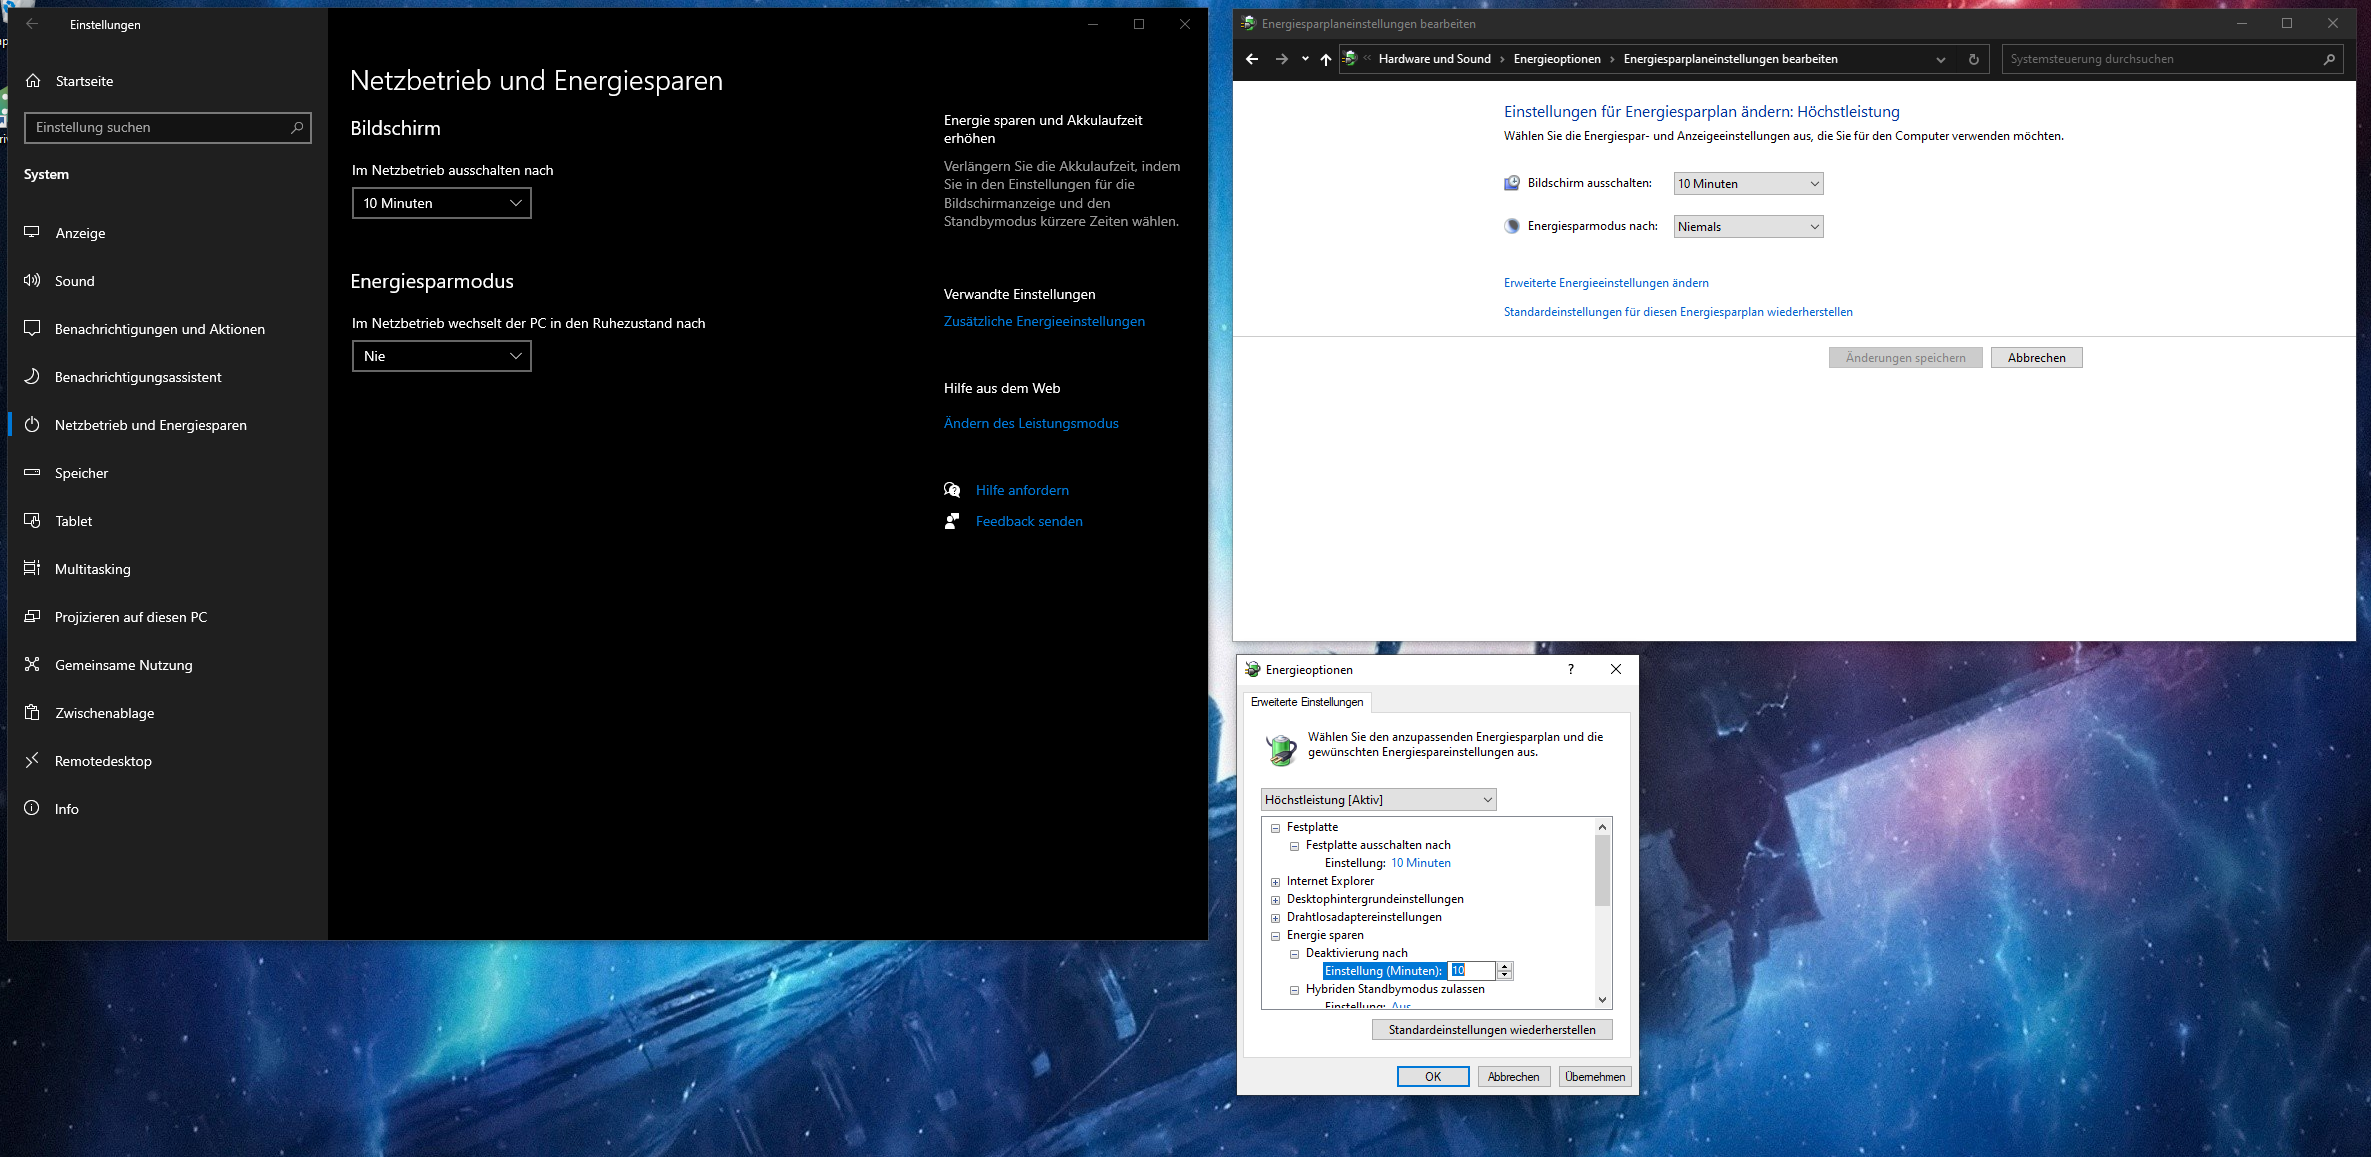This screenshot has width=2371, height=1157.
Task: Collapse the Festplatte tree node
Action: point(1275,828)
